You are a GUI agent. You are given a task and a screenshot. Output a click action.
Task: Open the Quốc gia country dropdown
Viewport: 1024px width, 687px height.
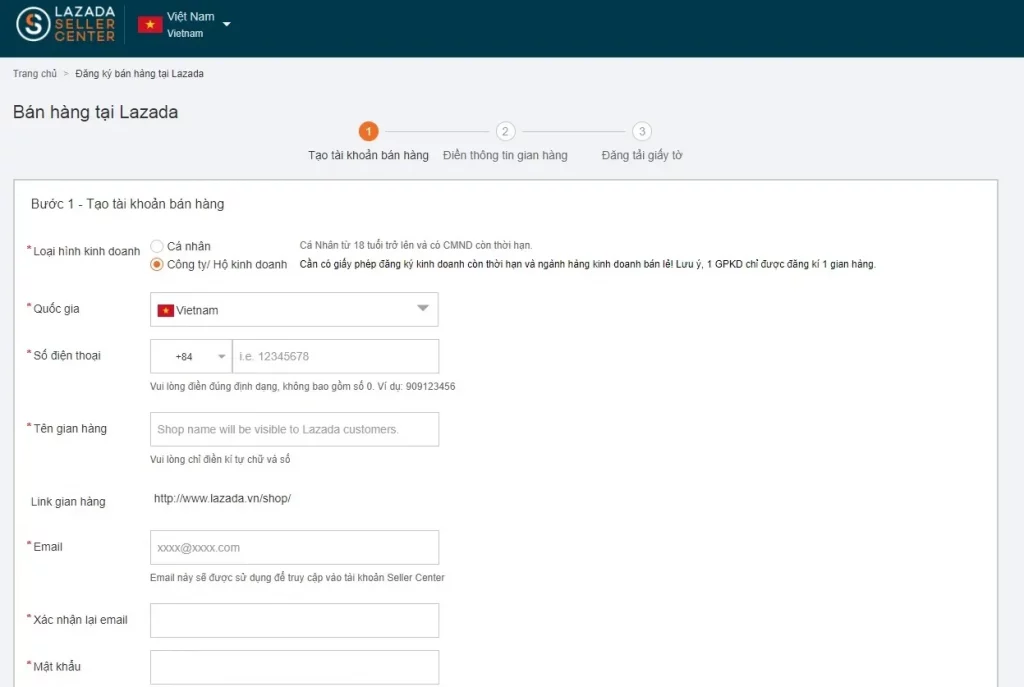point(422,309)
